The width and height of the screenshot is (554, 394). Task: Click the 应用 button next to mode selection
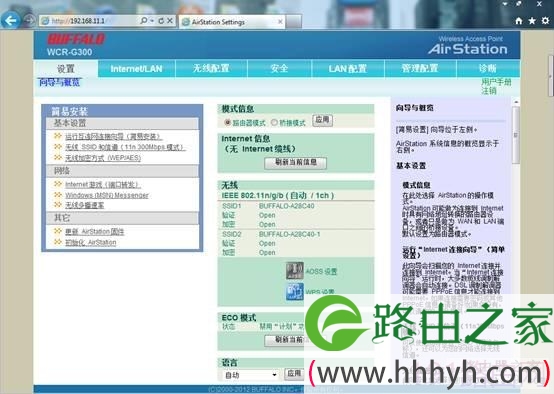tap(322, 120)
